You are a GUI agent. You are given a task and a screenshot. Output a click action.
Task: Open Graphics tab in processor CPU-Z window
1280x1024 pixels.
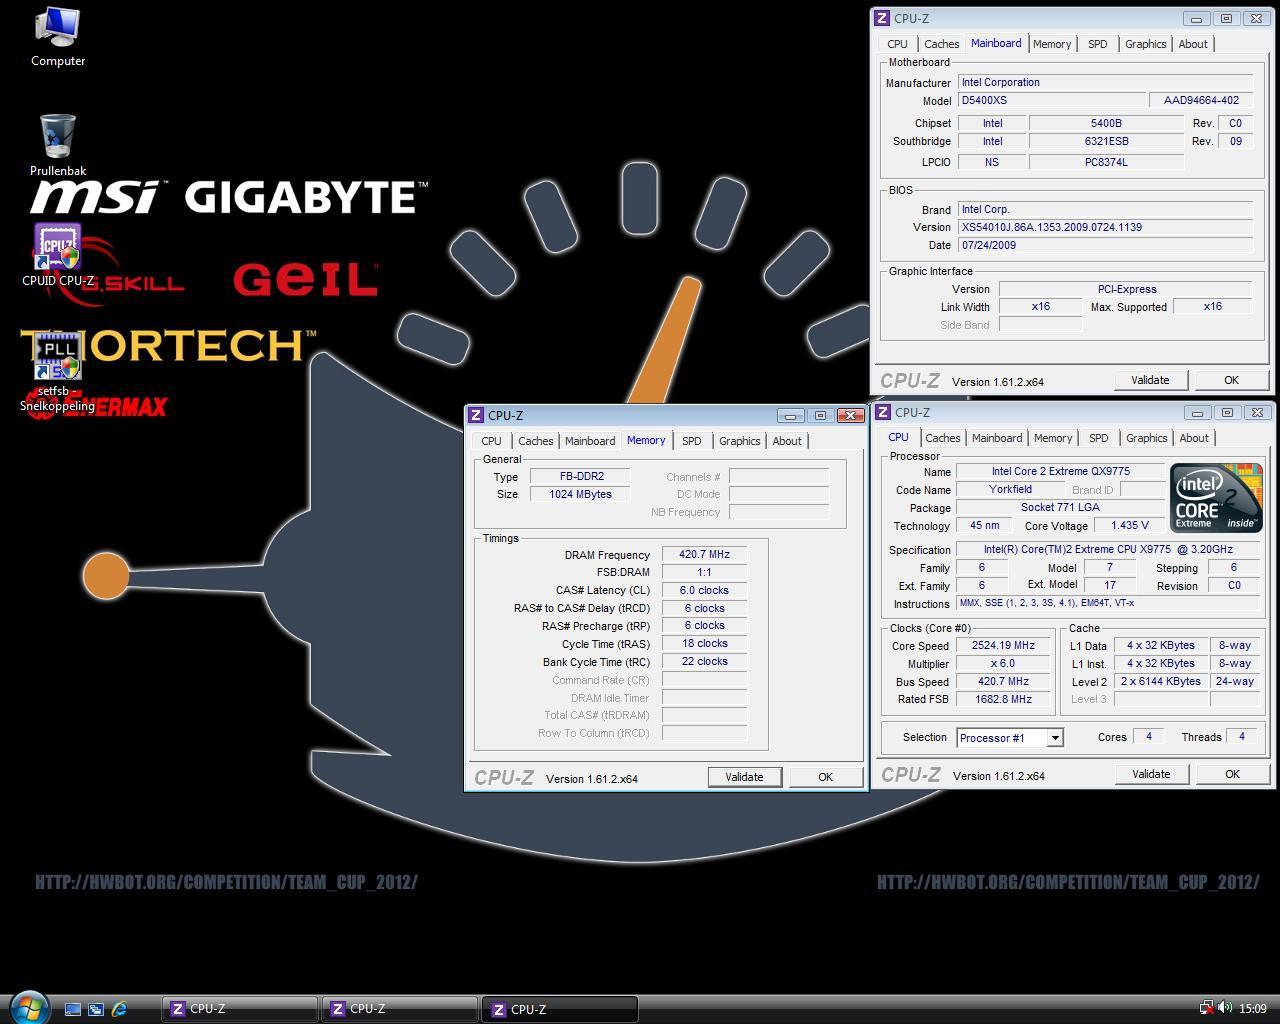pyautogui.click(x=1146, y=438)
